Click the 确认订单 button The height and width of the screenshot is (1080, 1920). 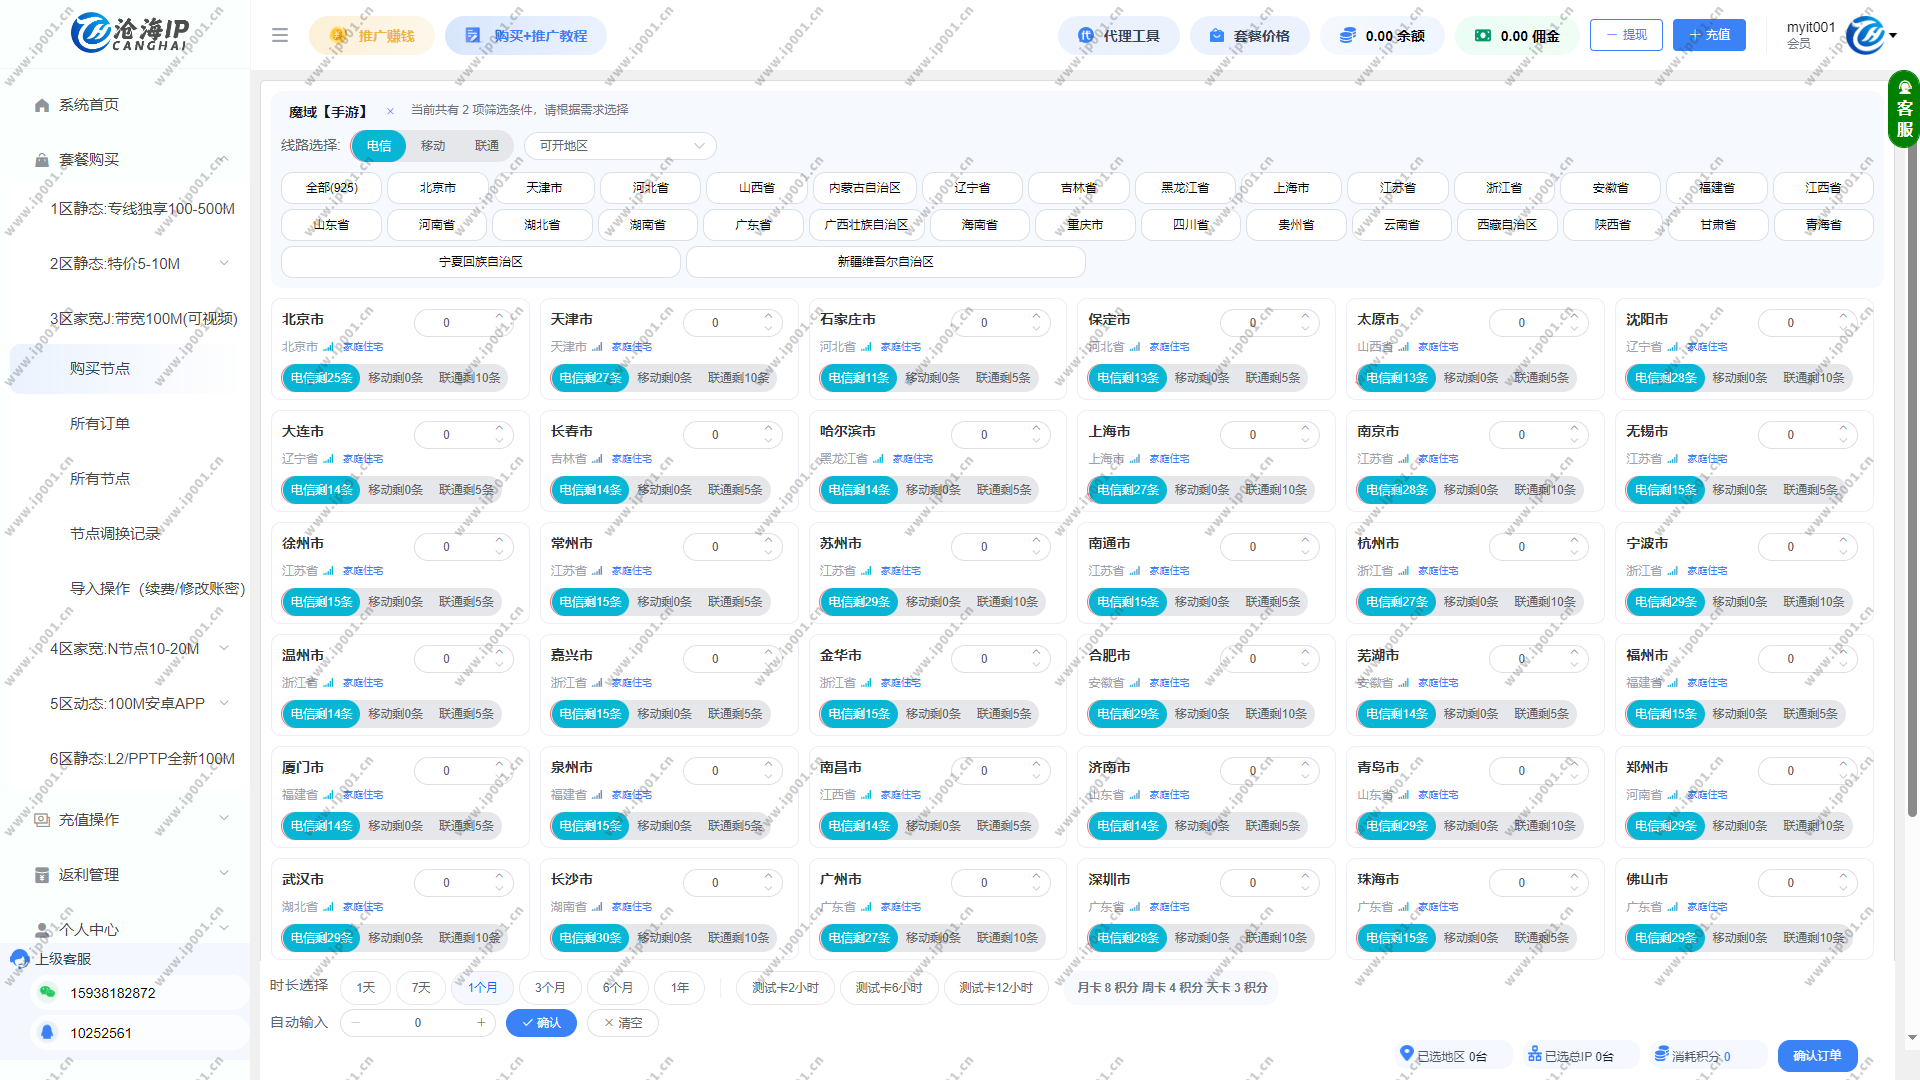coord(1817,1055)
